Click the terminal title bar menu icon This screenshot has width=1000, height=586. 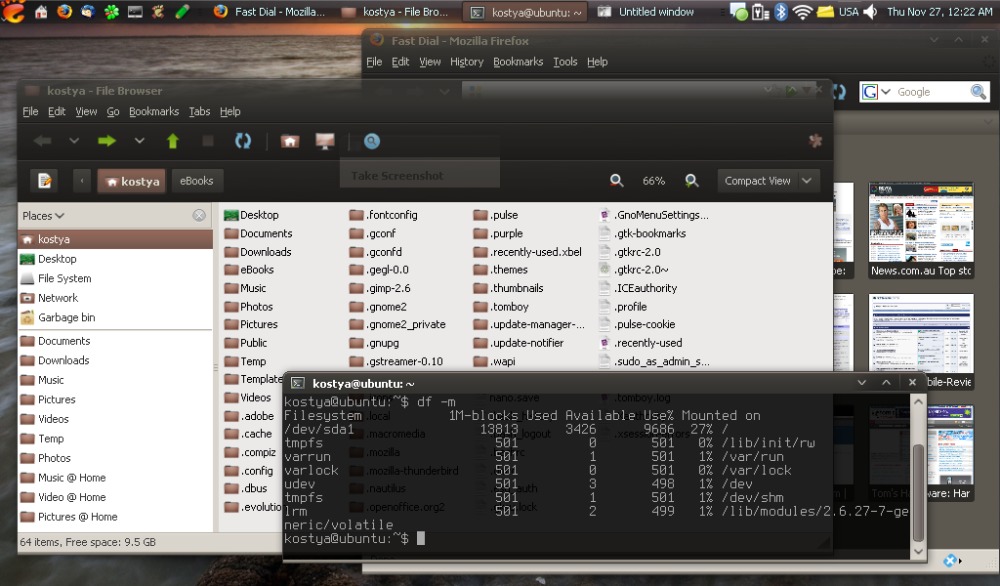297,383
